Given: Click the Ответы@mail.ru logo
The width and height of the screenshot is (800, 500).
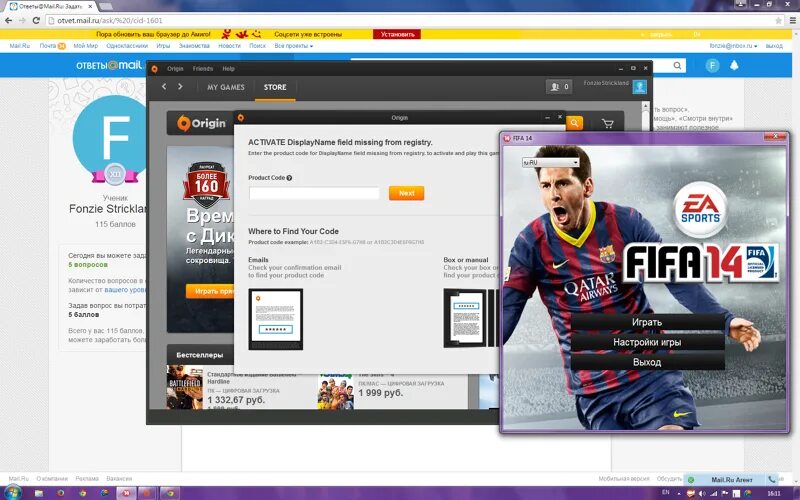Looking at the screenshot, I should coord(109,65).
